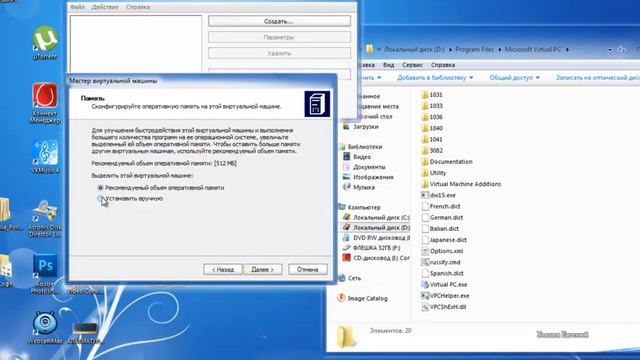Select the folder icon of 1036
The width and height of the screenshot is (640, 360).
click(425, 117)
